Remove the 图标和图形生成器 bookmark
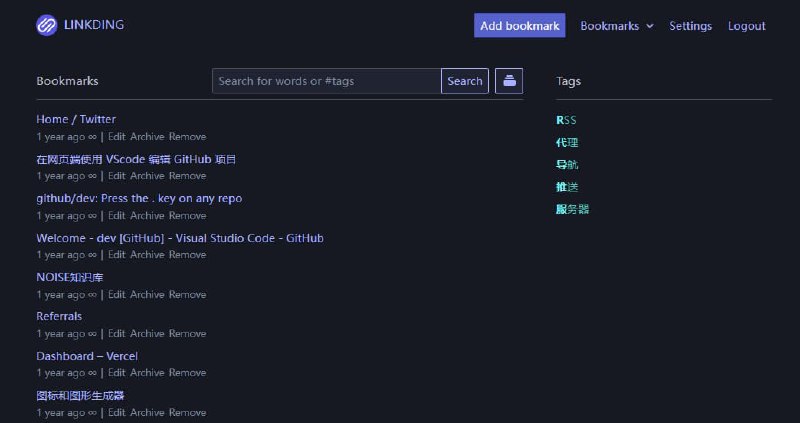Image resolution: width=800 pixels, height=423 pixels. pos(188,413)
